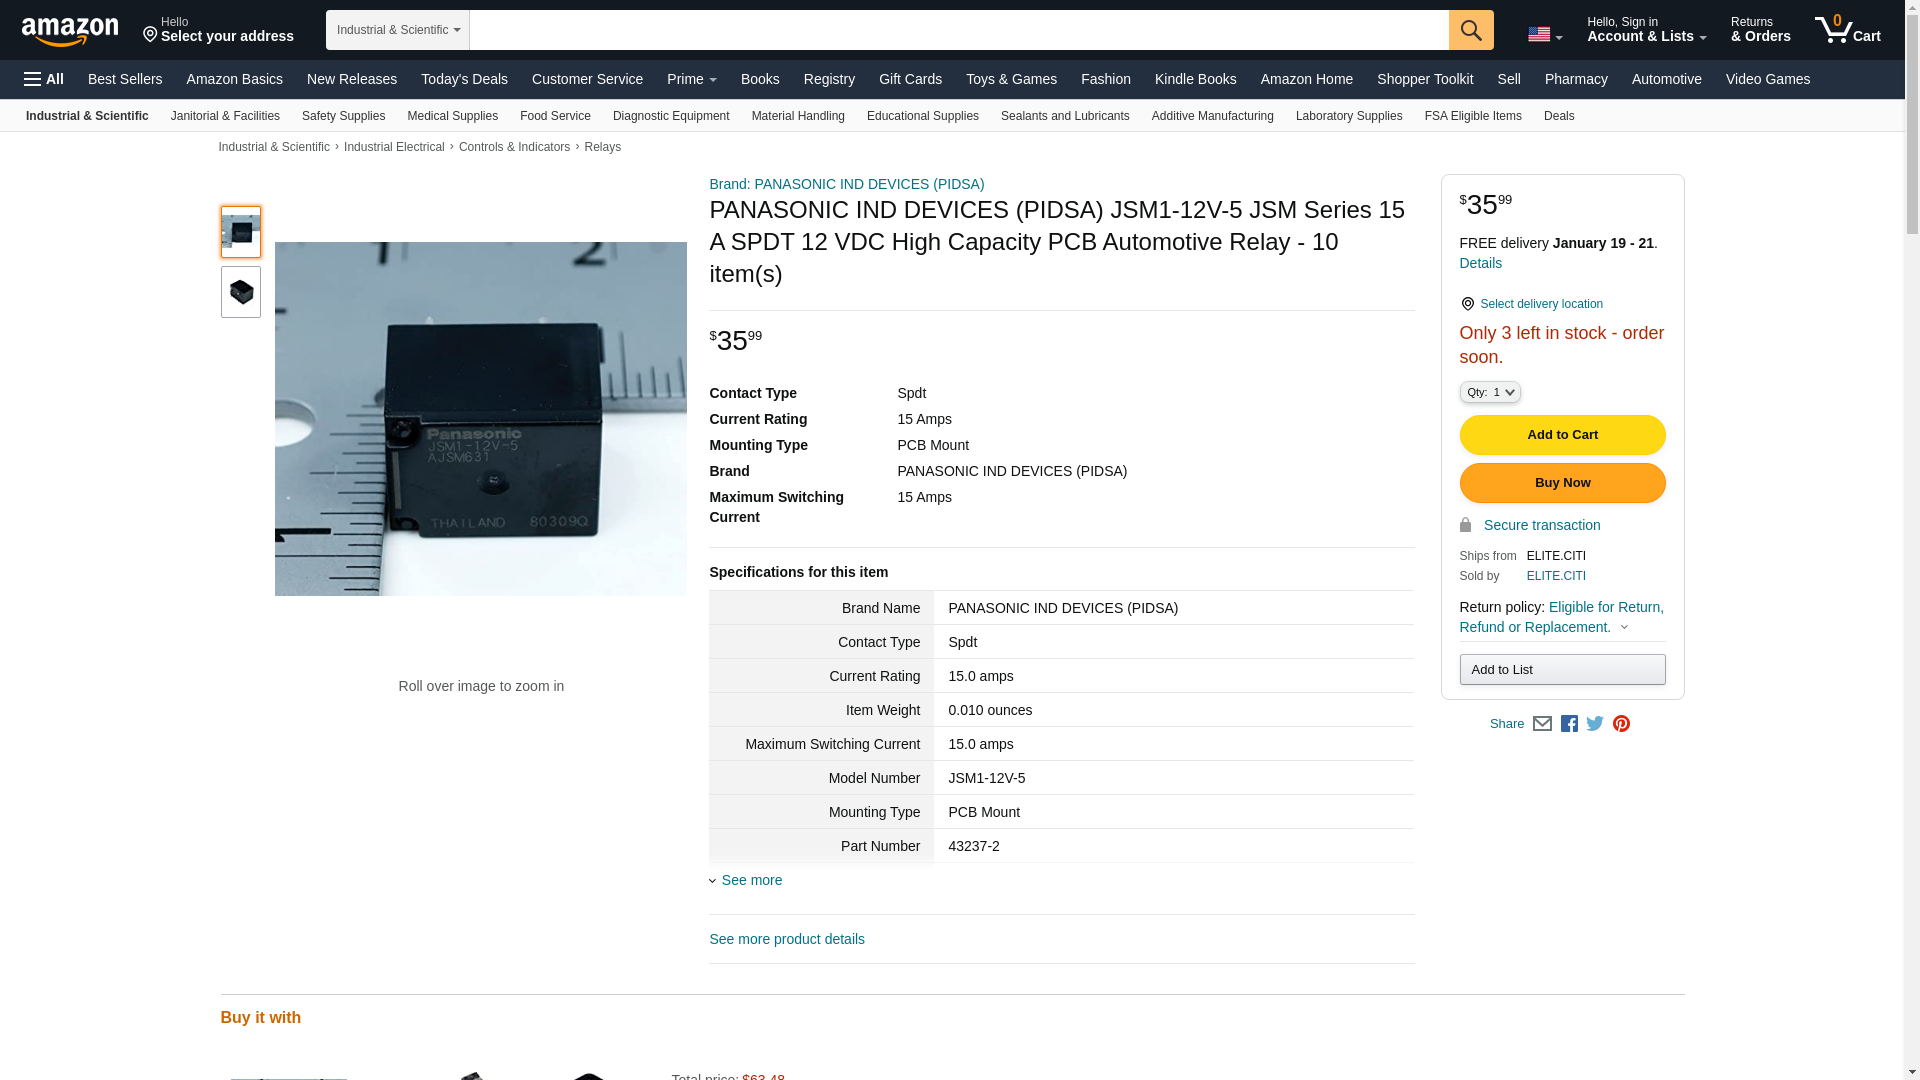Share via email envelope icon

click(x=1542, y=724)
